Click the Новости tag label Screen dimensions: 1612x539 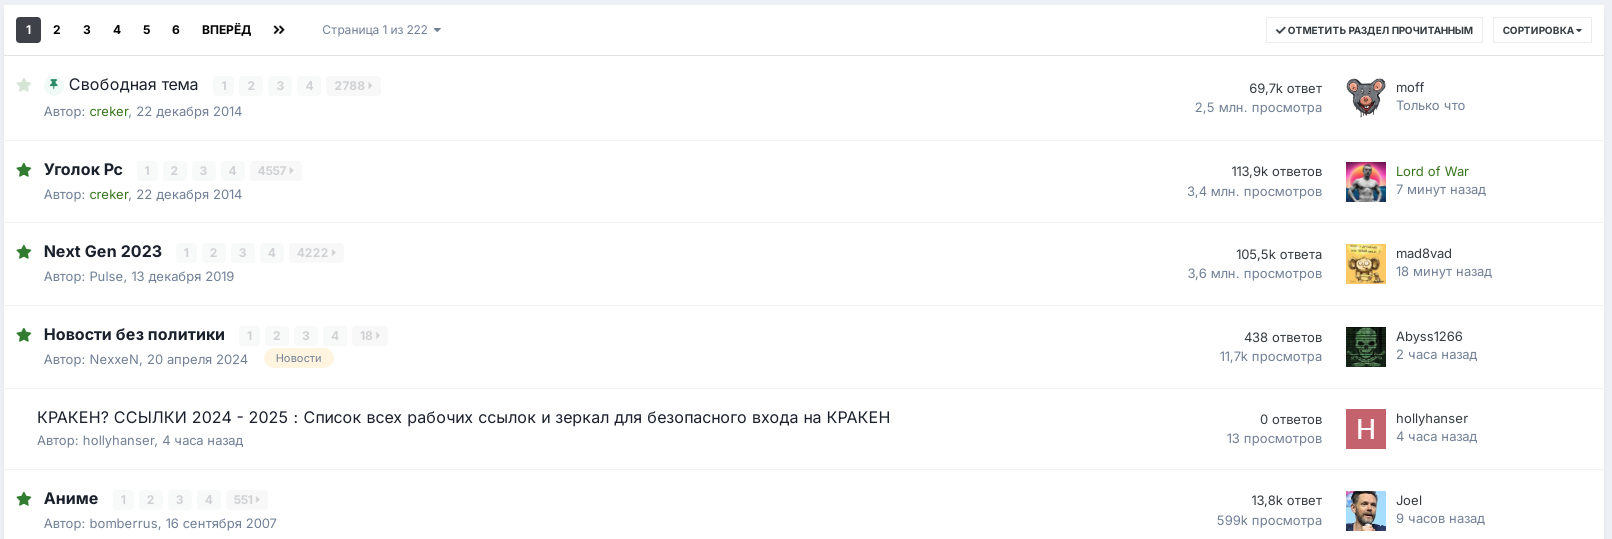[298, 358]
